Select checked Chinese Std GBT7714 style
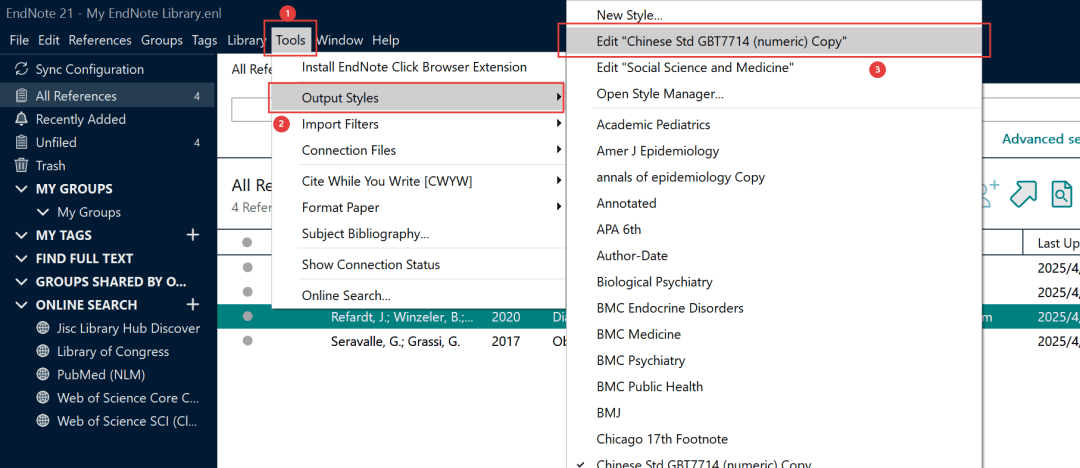1080x468 pixels. click(705, 463)
